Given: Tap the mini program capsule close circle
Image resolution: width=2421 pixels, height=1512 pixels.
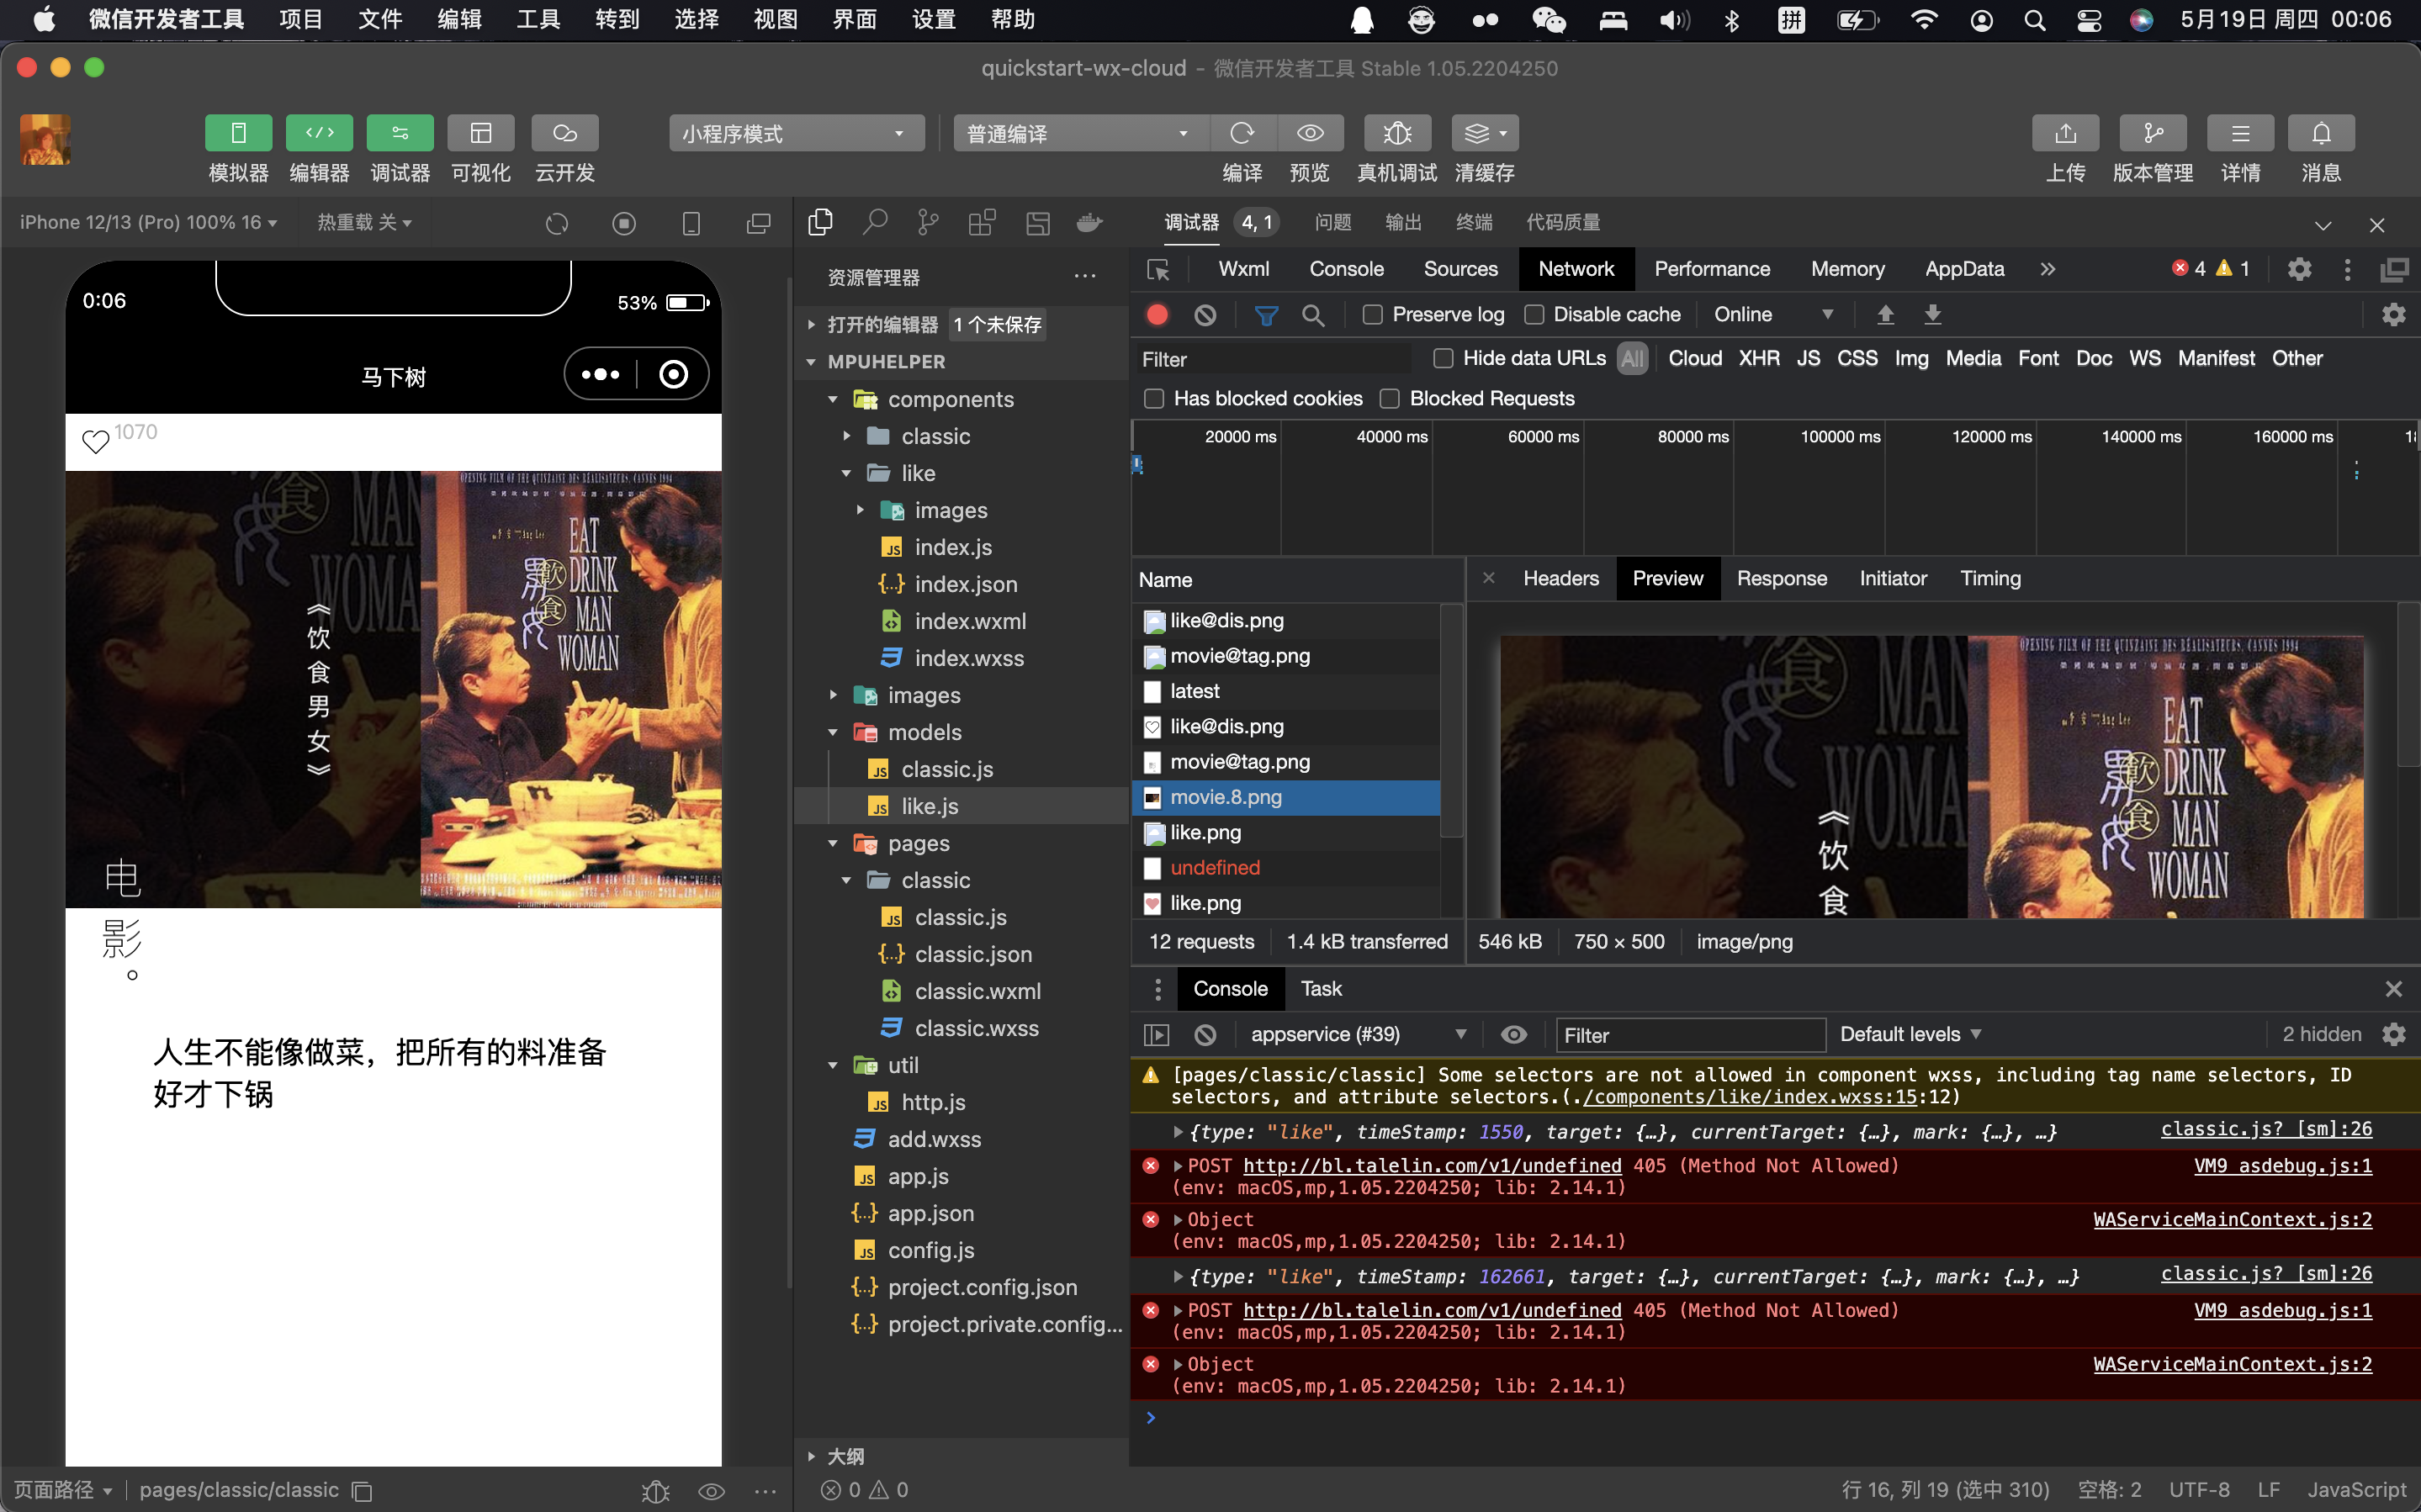Looking at the screenshot, I should click(674, 374).
